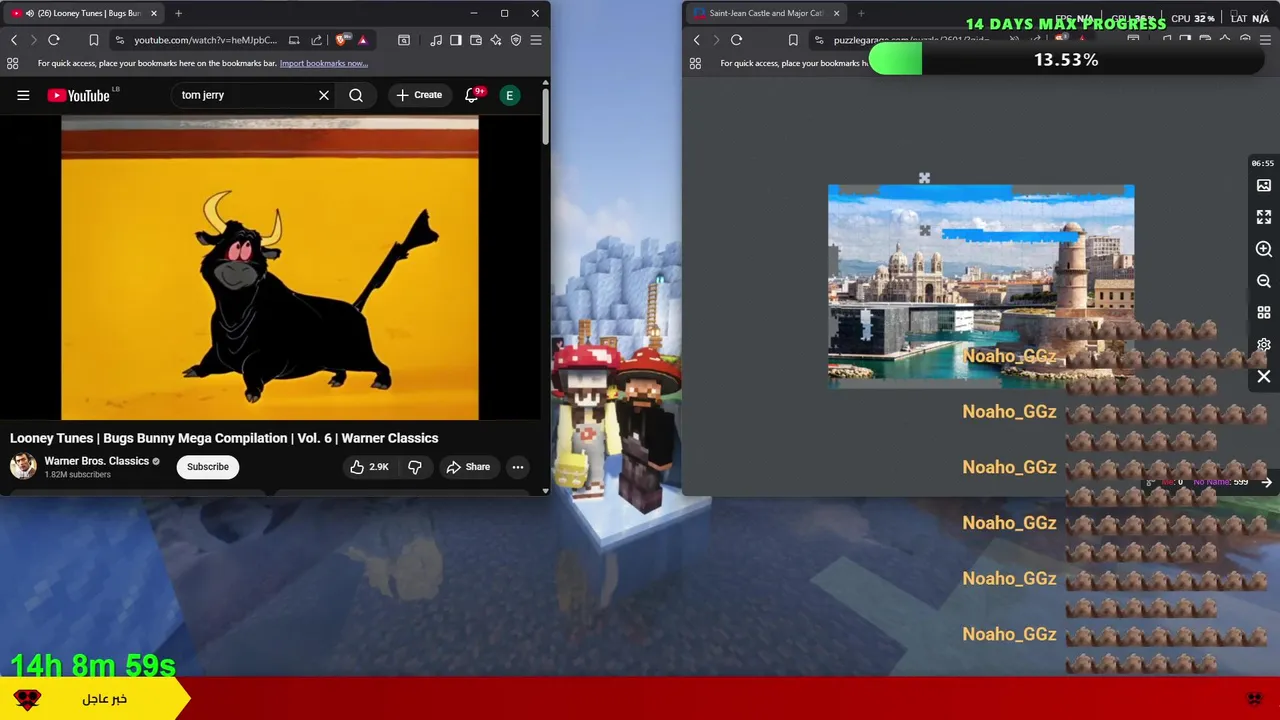Reload the puzzle page
This screenshot has width=1280, height=720.
click(x=736, y=40)
